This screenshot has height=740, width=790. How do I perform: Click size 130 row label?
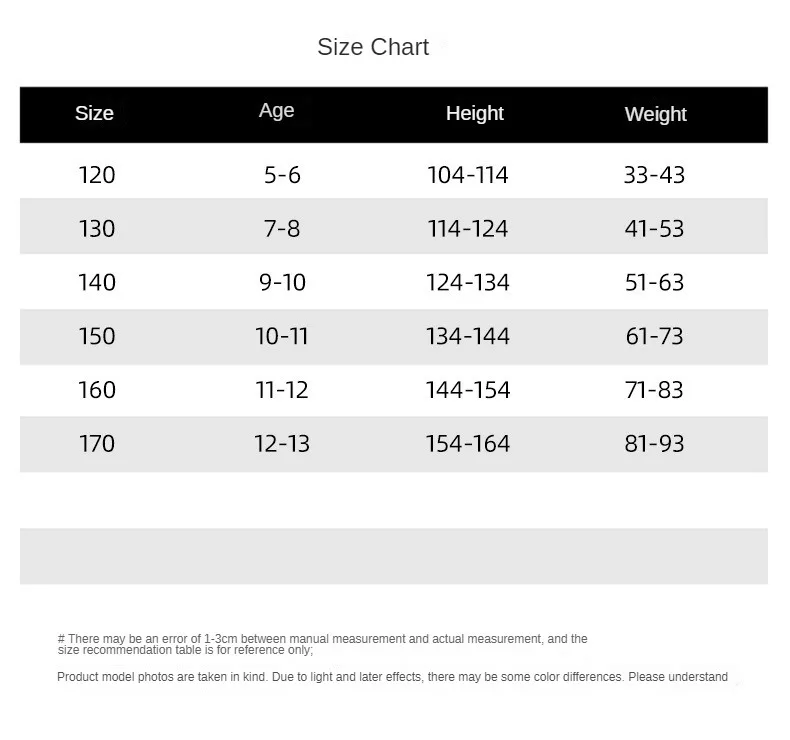click(97, 229)
